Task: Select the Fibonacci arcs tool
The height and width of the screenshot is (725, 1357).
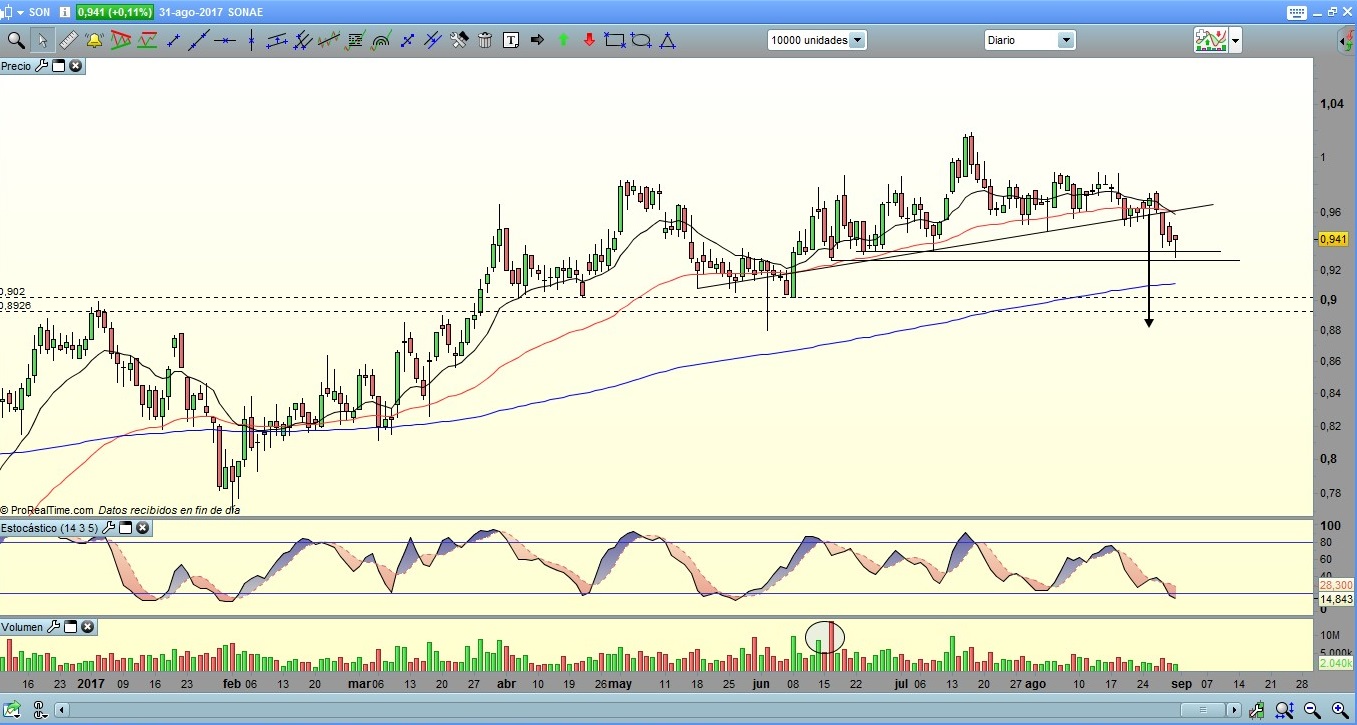Action: coord(381,40)
